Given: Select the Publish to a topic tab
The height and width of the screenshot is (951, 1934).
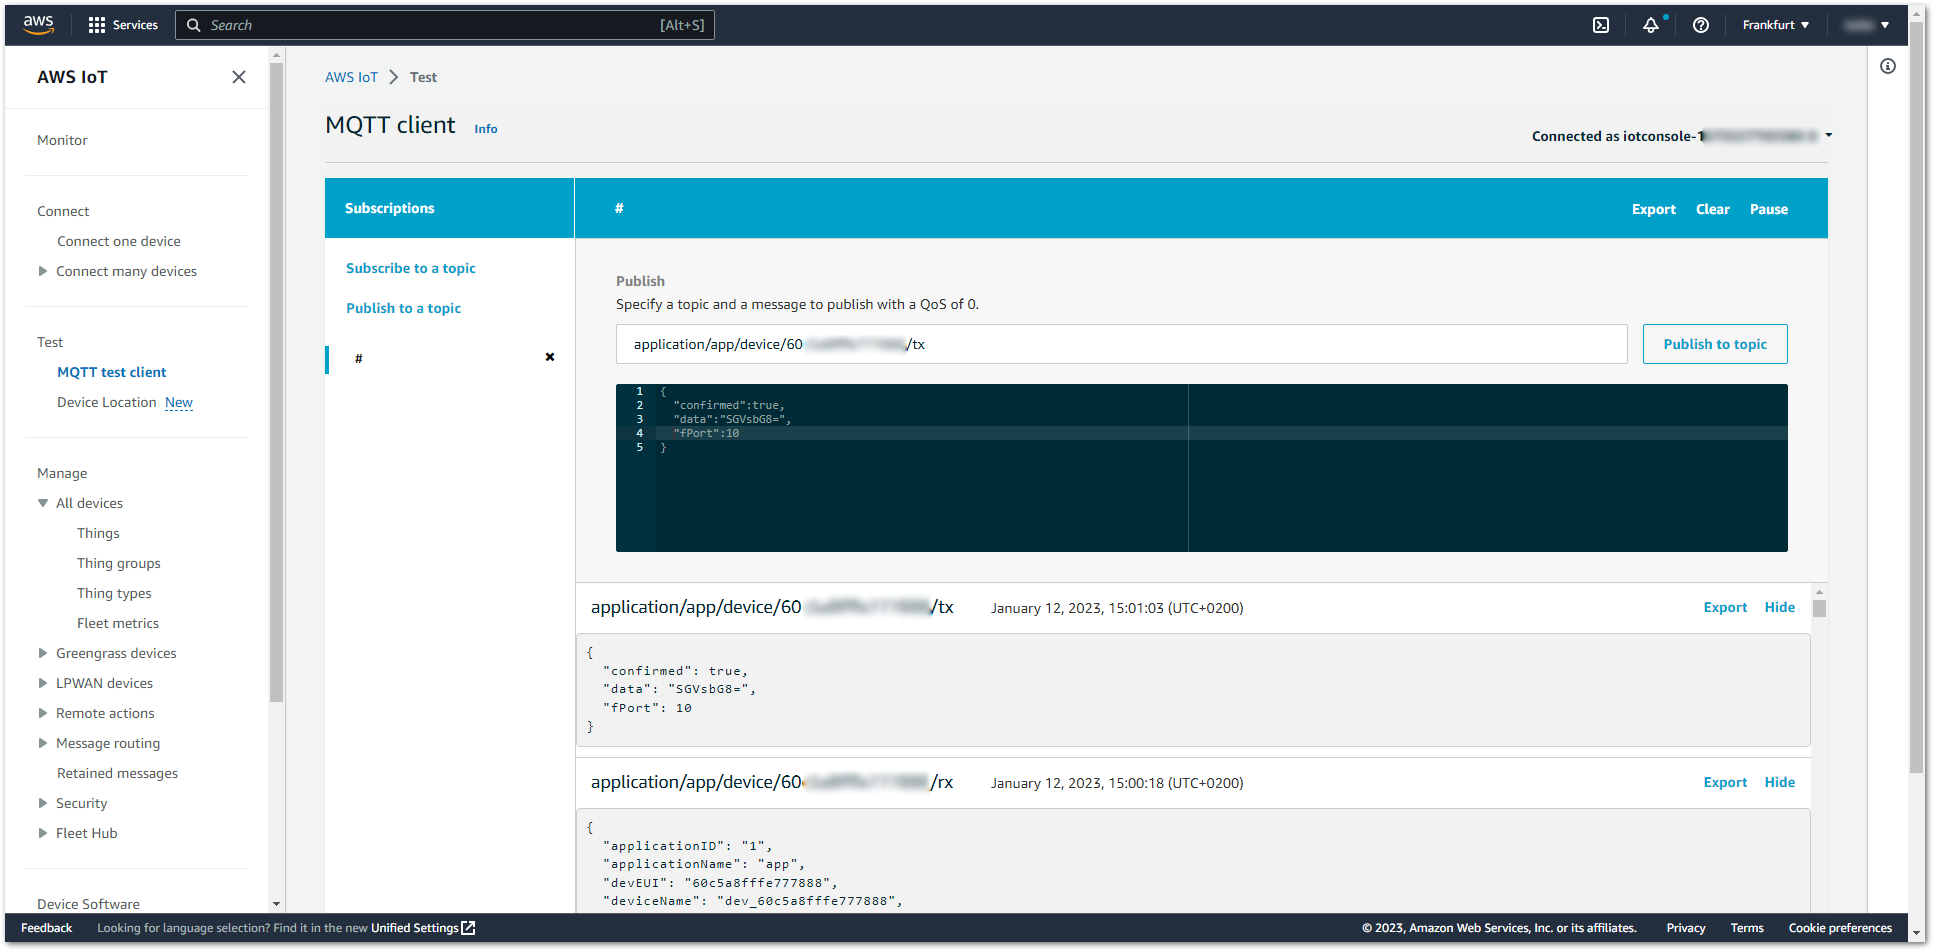Looking at the screenshot, I should click(x=404, y=308).
